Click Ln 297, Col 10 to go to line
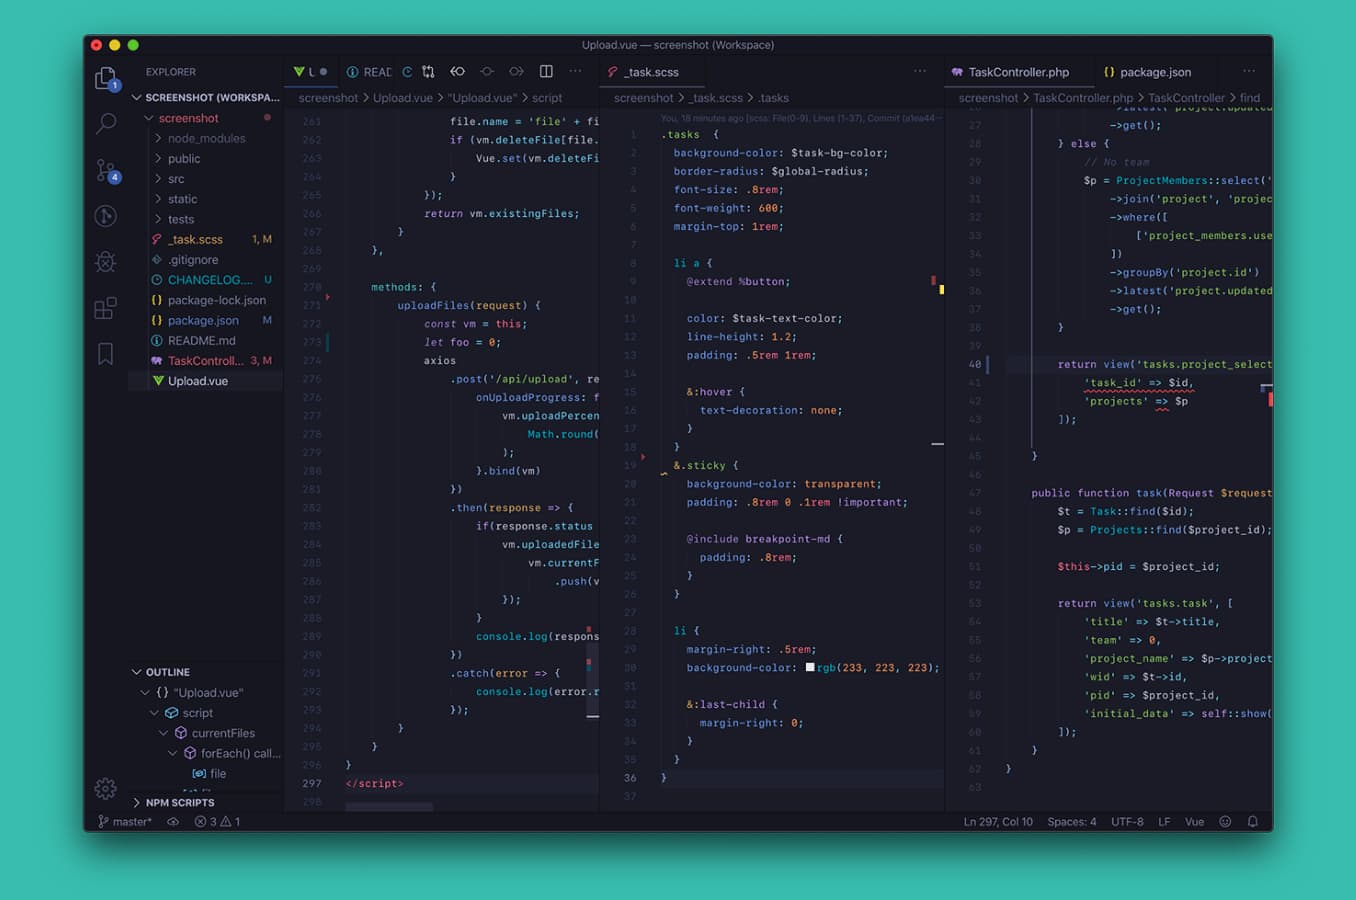The height and width of the screenshot is (900, 1356). click(x=997, y=821)
